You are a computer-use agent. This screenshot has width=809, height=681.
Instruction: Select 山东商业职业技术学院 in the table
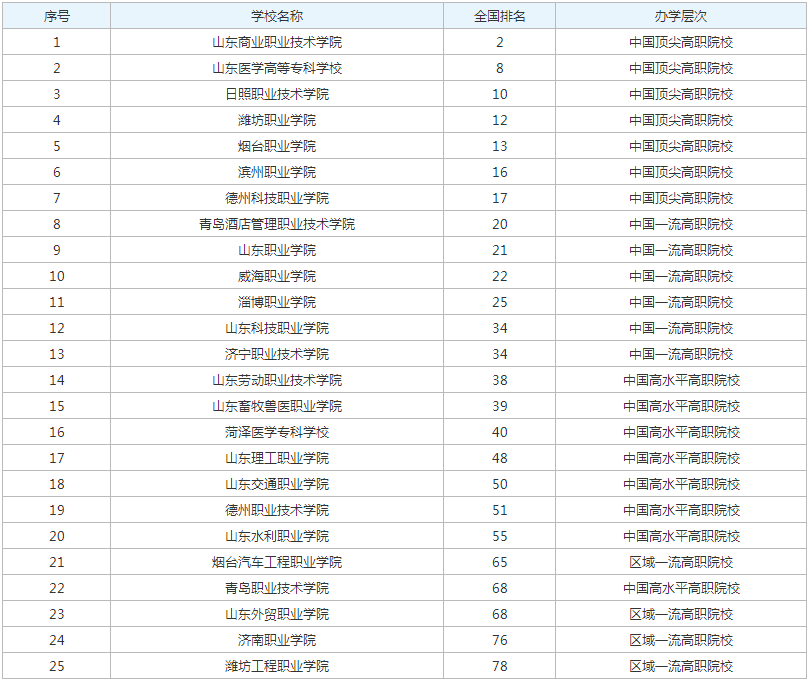(277, 42)
